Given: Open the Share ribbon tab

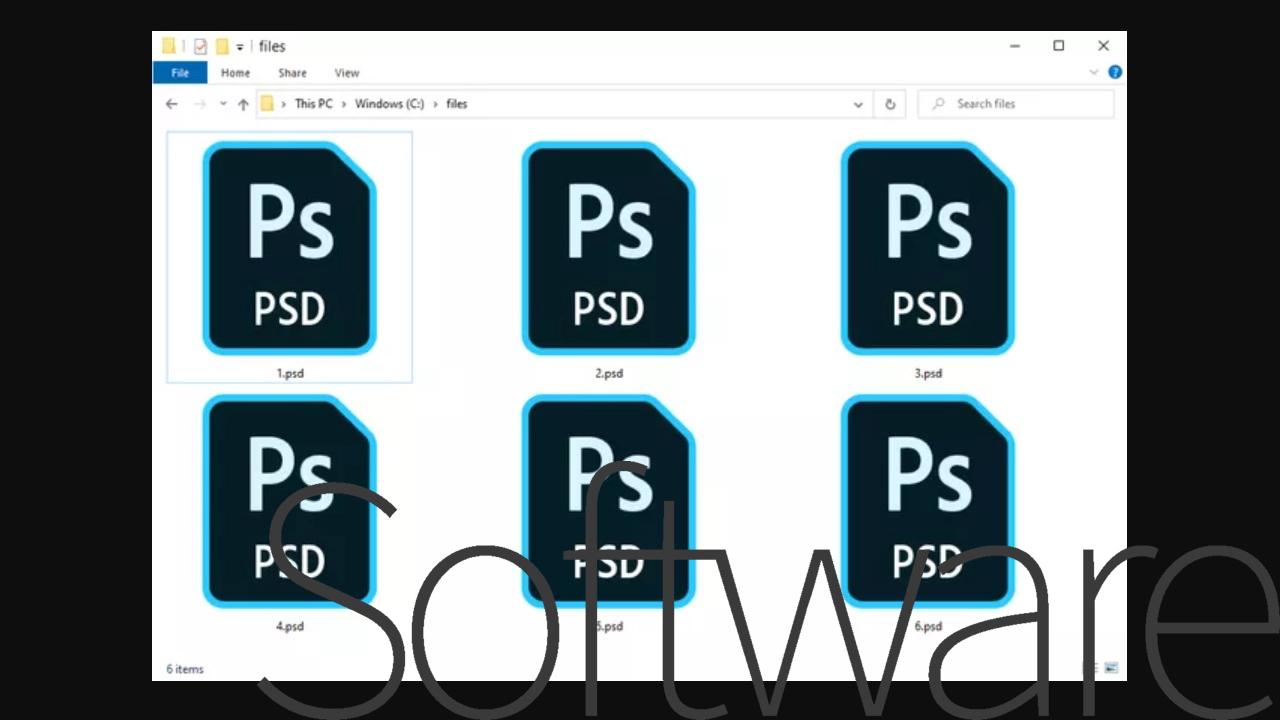Looking at the screenshot, I should click(x=292, y=73).
